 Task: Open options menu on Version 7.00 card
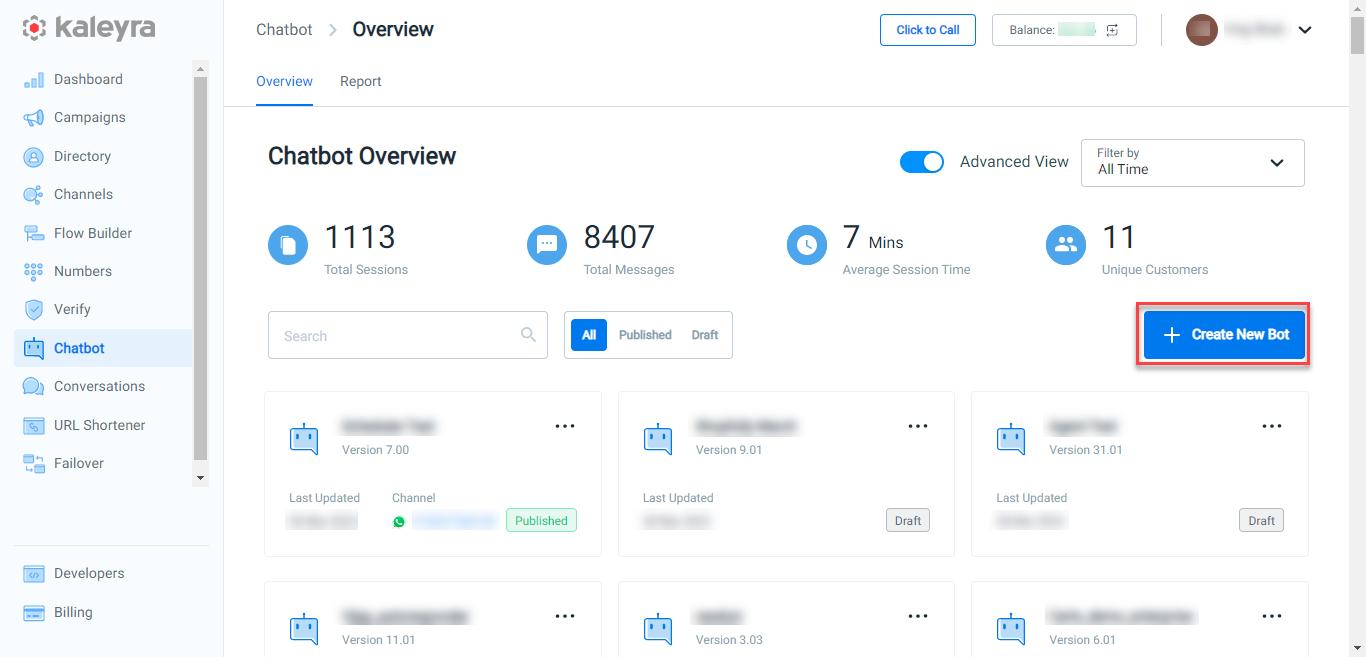(565, 426)
